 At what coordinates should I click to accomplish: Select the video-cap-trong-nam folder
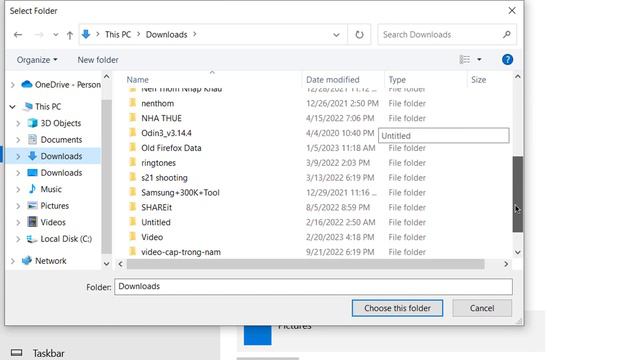(181, 252)
